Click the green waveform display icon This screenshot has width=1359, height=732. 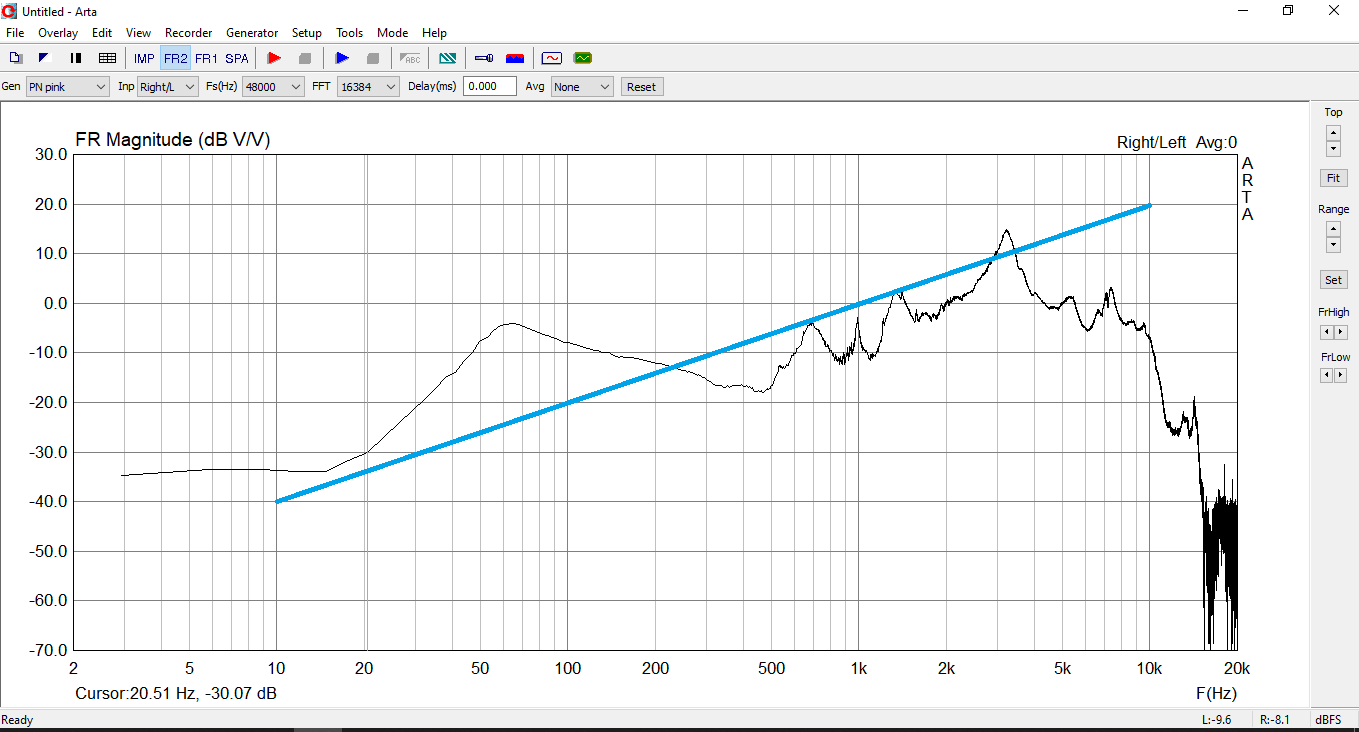click(582, 58)
